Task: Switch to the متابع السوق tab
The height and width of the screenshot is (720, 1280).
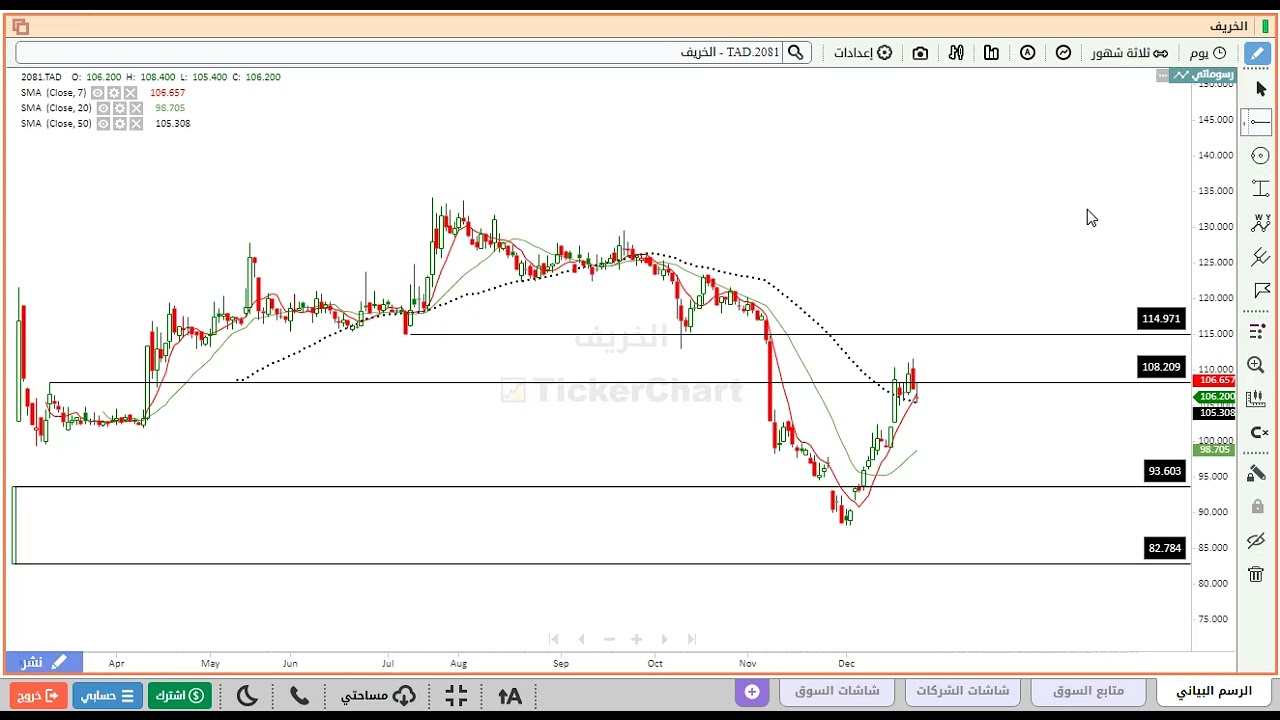Action: click(1088, 692)
